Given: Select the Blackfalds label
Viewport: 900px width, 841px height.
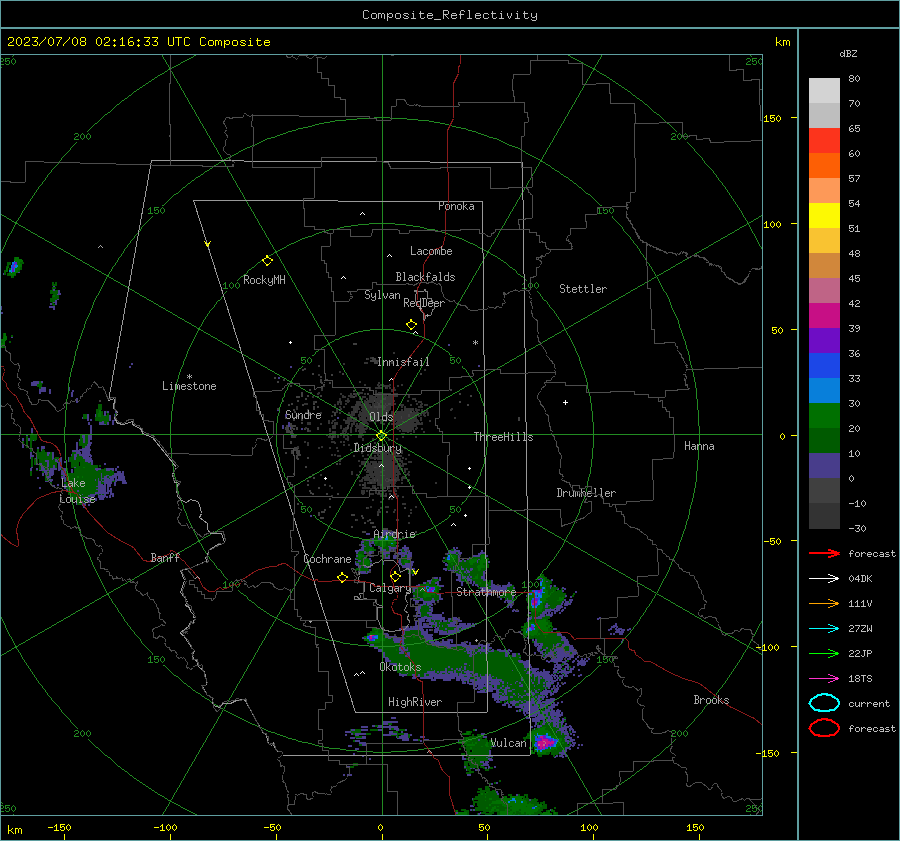Looking at the screenshot, I should (425, 277).
